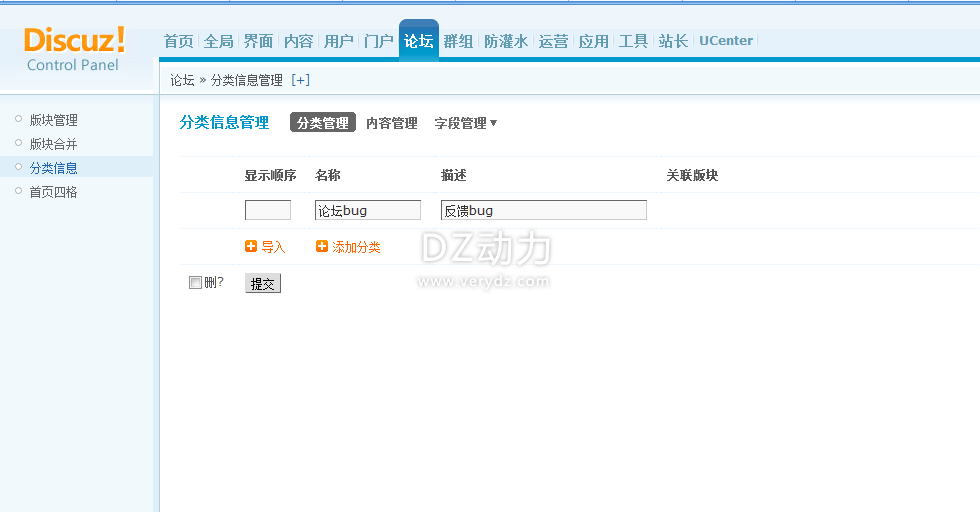Select the 分类管理 tab
Image resolution: width=980 pixels, height=512 pixels.
tap(322, 123)
